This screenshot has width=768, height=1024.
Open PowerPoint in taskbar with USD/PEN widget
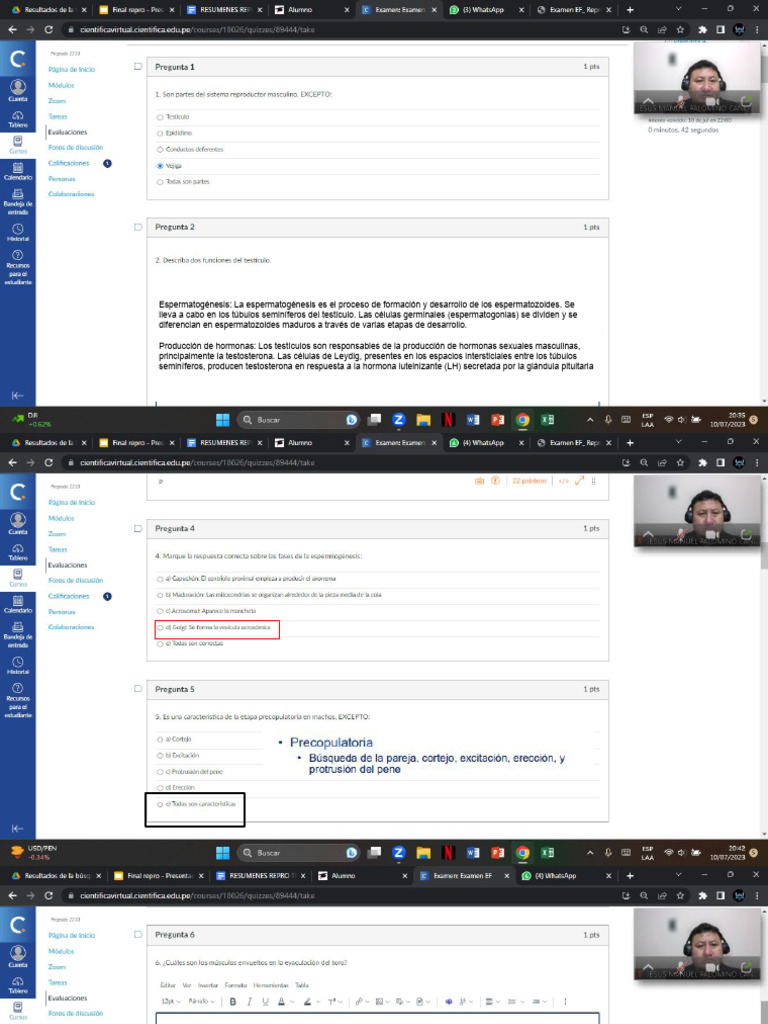click(x=498, y=852)
